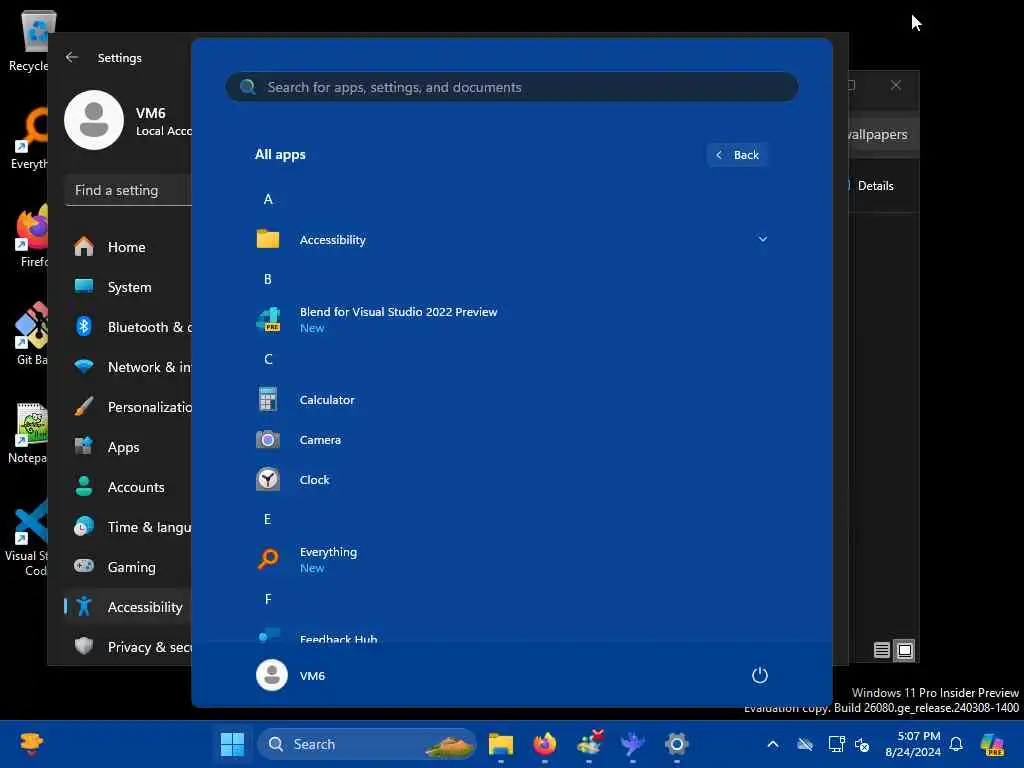
Task: Open the Settings gear on taskbar
Action: tap(677, 744)
